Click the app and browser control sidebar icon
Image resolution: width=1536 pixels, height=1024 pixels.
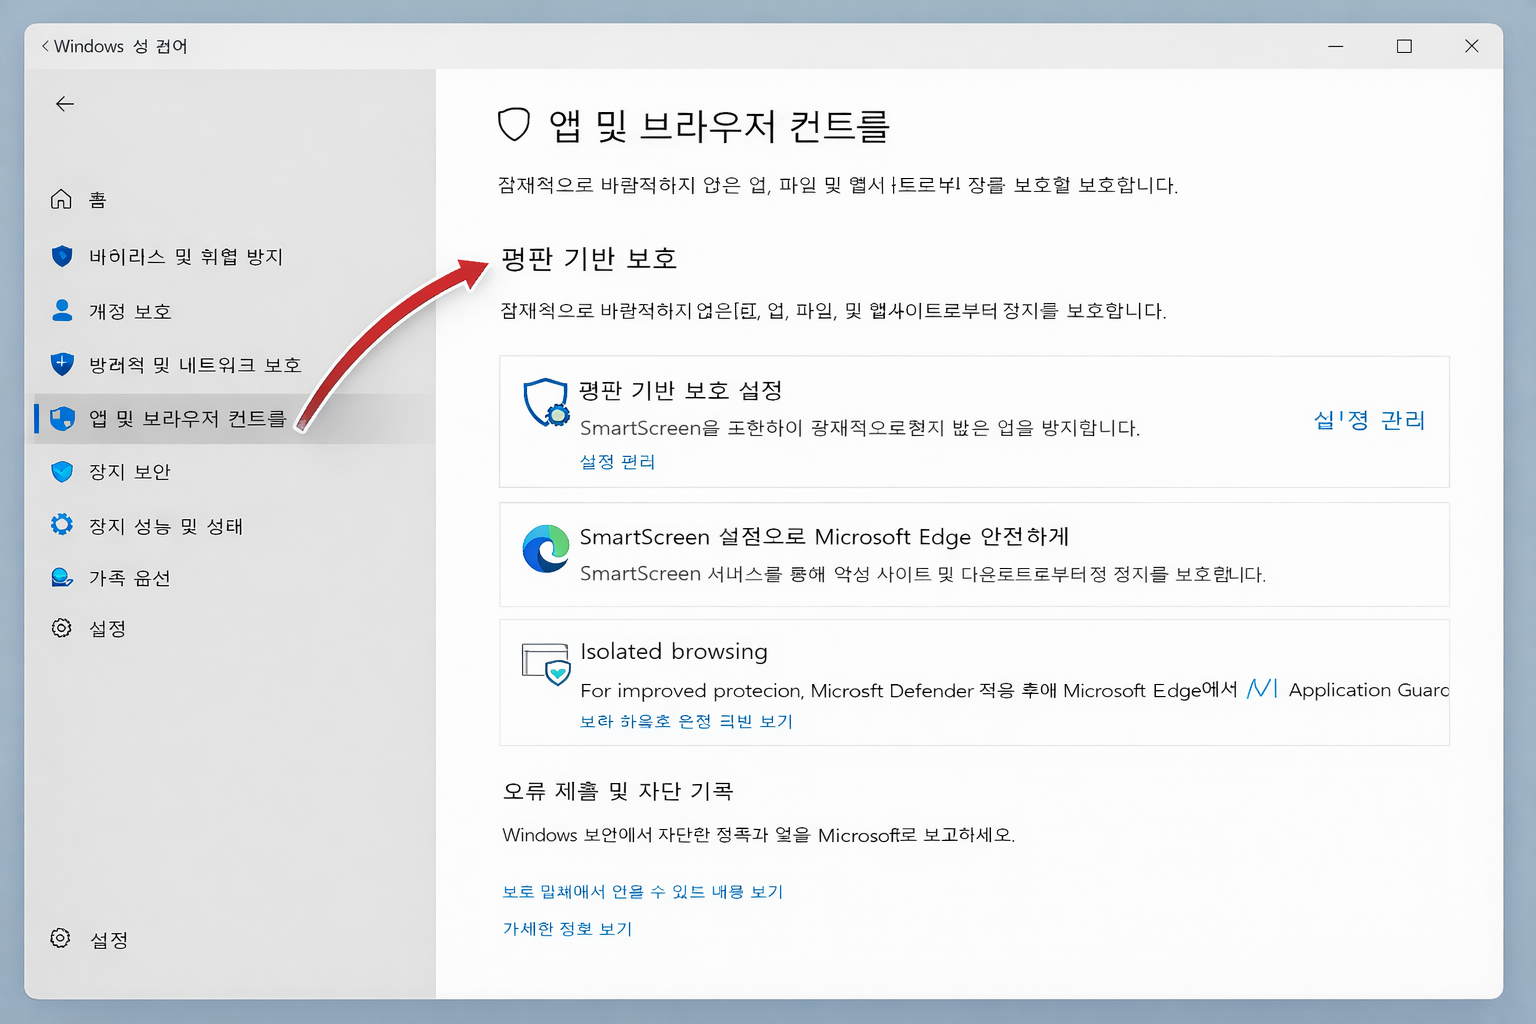(x=62, y=418)
